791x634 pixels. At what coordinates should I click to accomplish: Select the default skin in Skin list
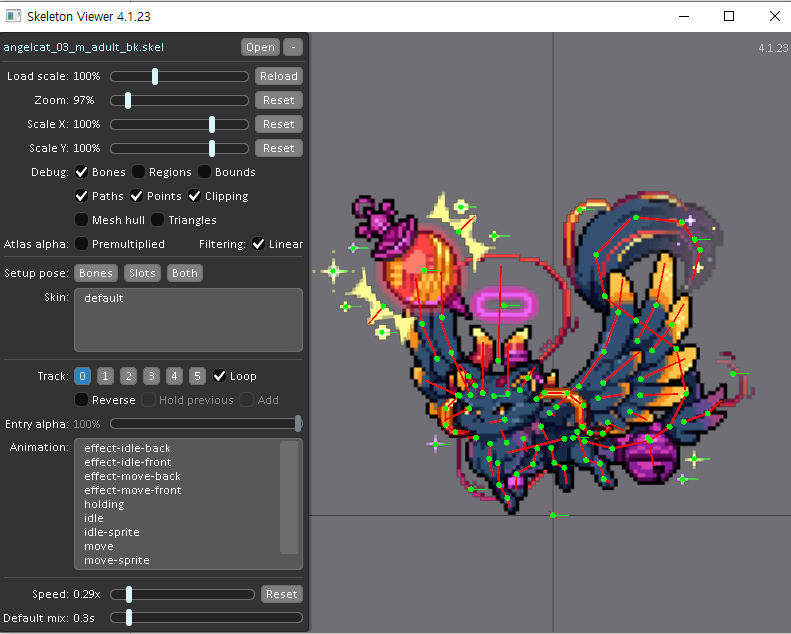pyautogui.click(x=104, y=298)
